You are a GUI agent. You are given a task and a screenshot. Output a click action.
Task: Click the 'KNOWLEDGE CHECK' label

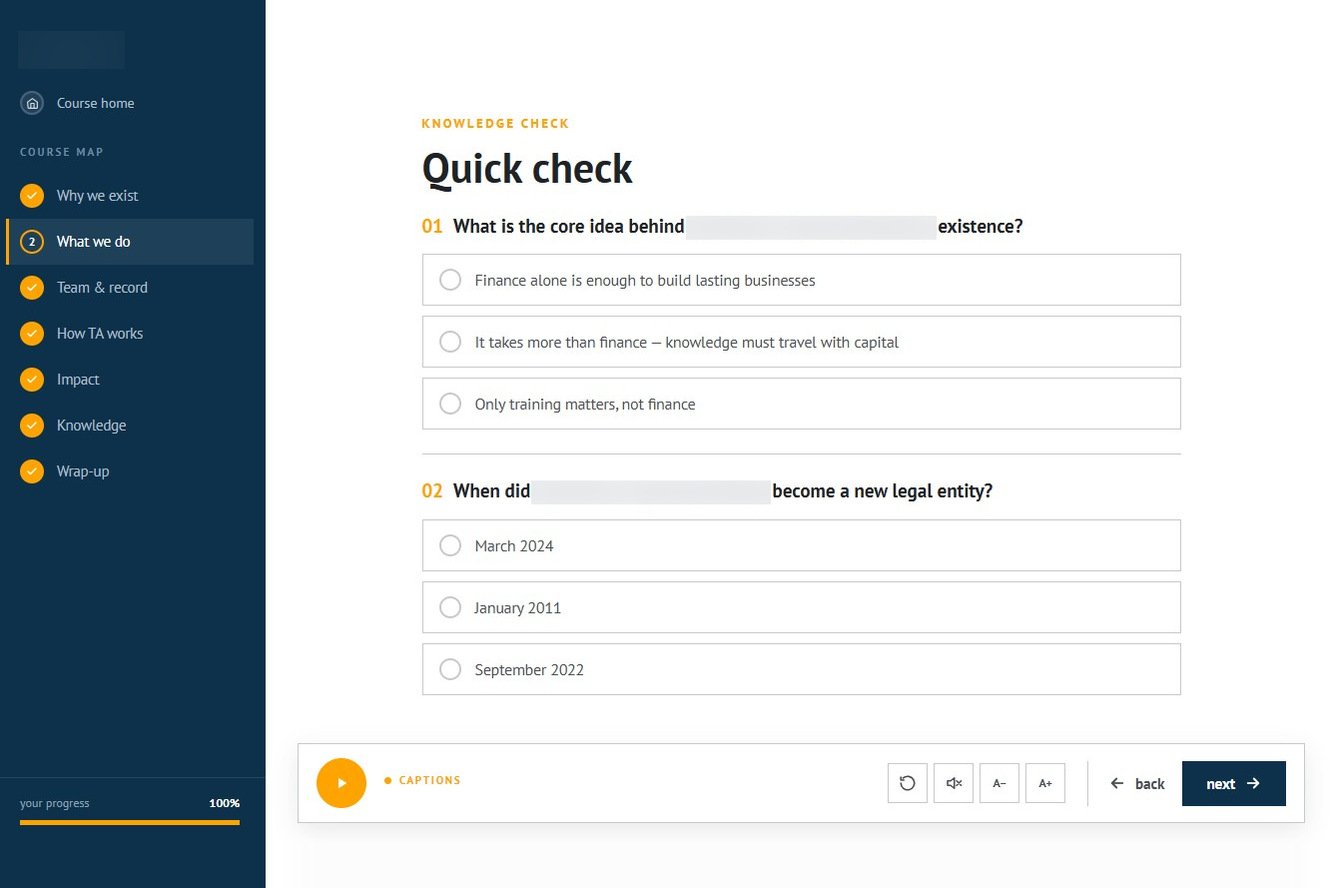coord(495,124)
